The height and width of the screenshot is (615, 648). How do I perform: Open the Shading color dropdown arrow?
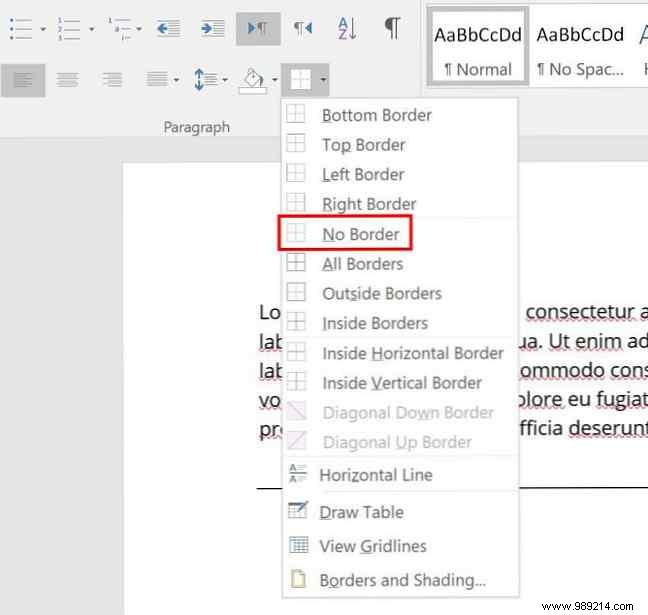tap(274, 80)
